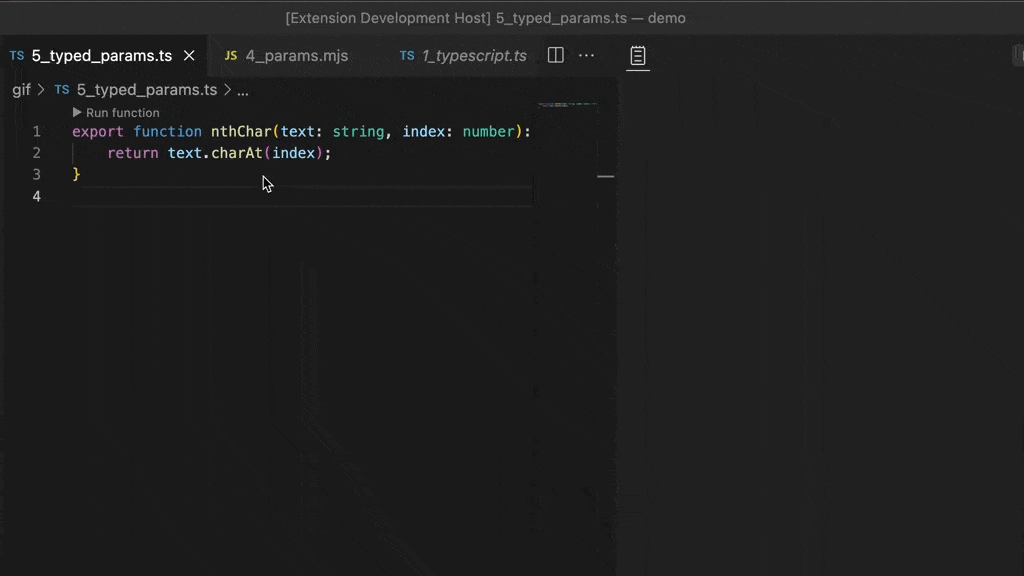Select the 5_typed_params.ts tab
The width and height of the screenshot is (1024, 576).
point(100,56)
